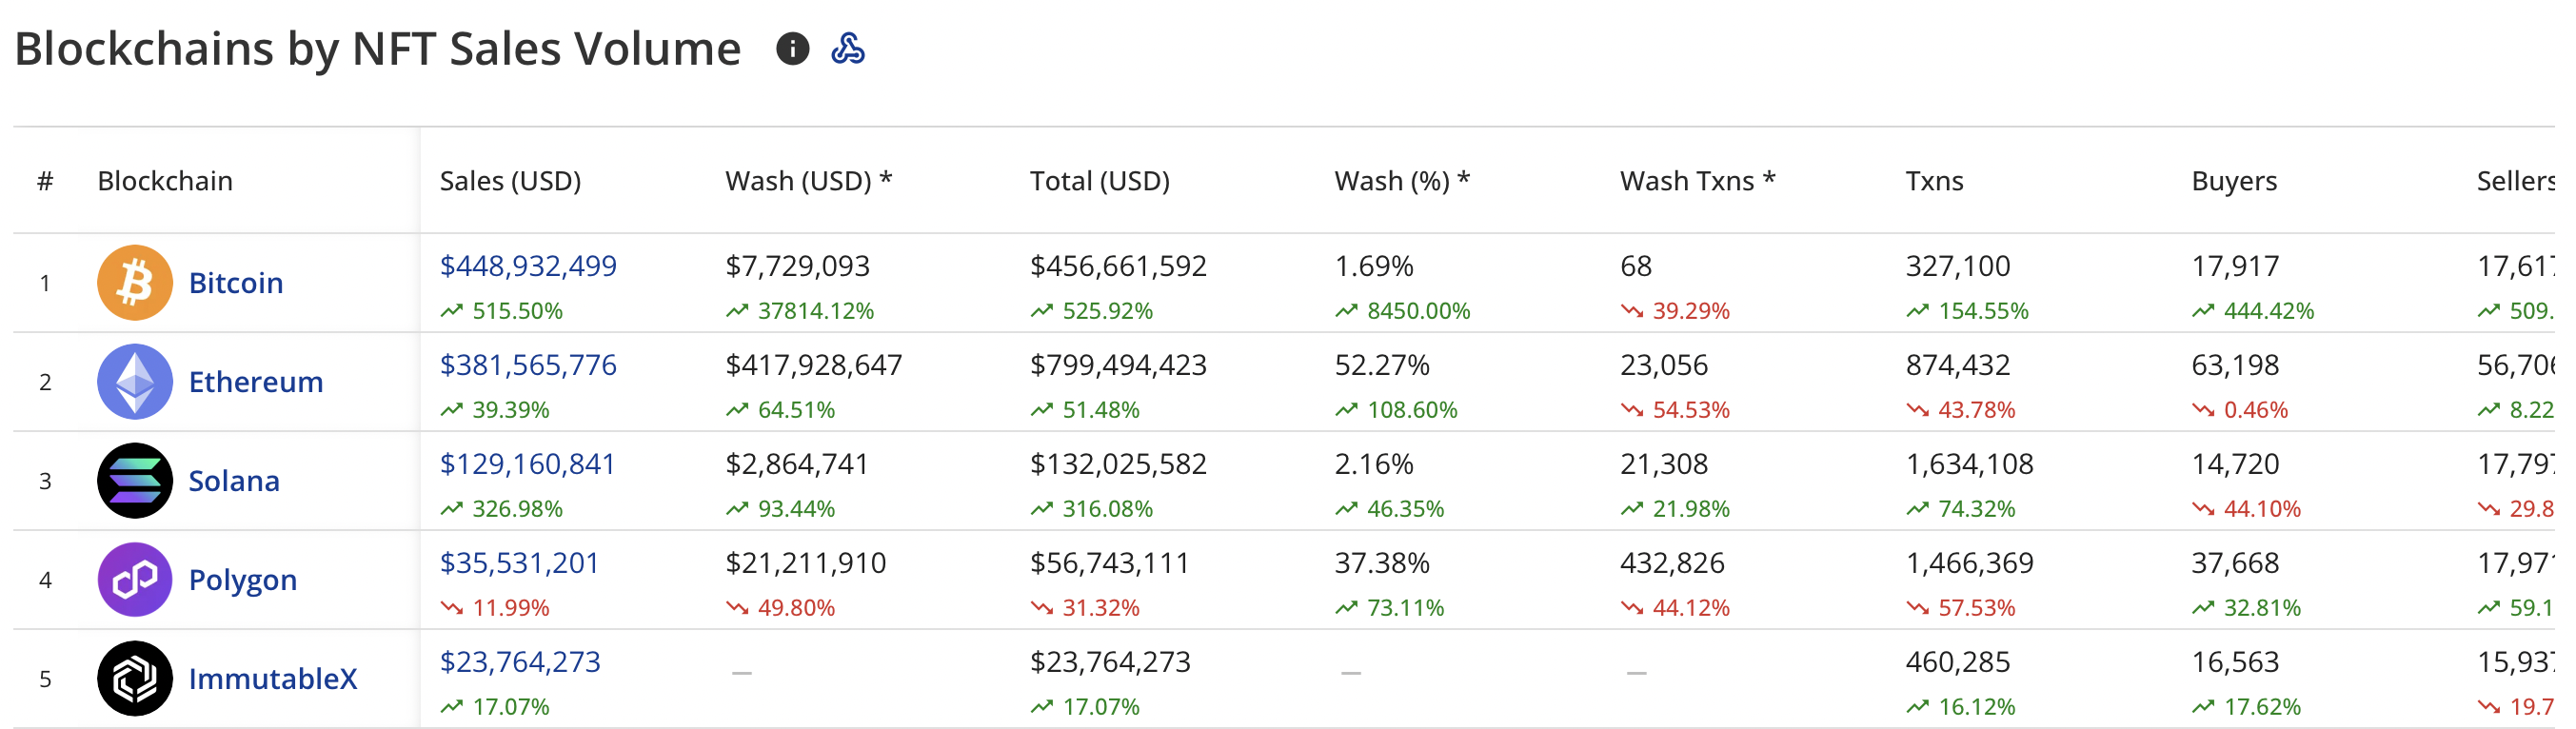Open the Polygon blockchain link
The height and width of the screenshot is (729, 2576).
[x=243, y=580]
